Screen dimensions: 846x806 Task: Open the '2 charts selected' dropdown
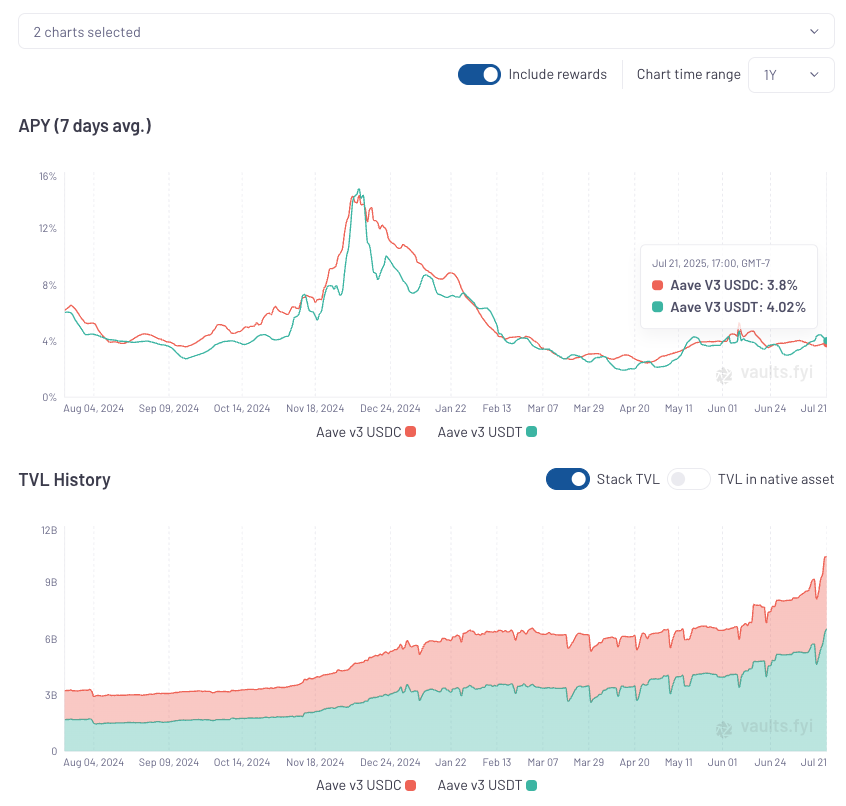point(426,31)
